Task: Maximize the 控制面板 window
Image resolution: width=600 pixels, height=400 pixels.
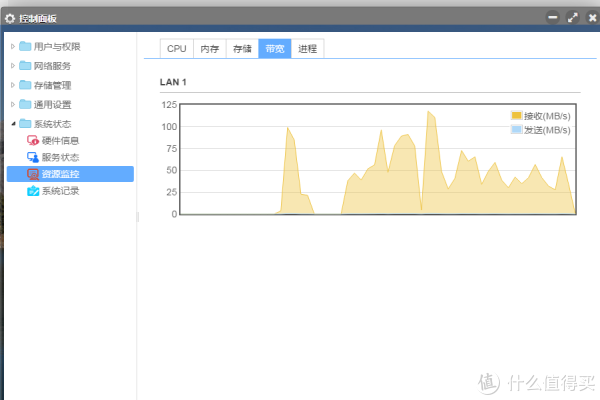Action: (x=572, y=17)
